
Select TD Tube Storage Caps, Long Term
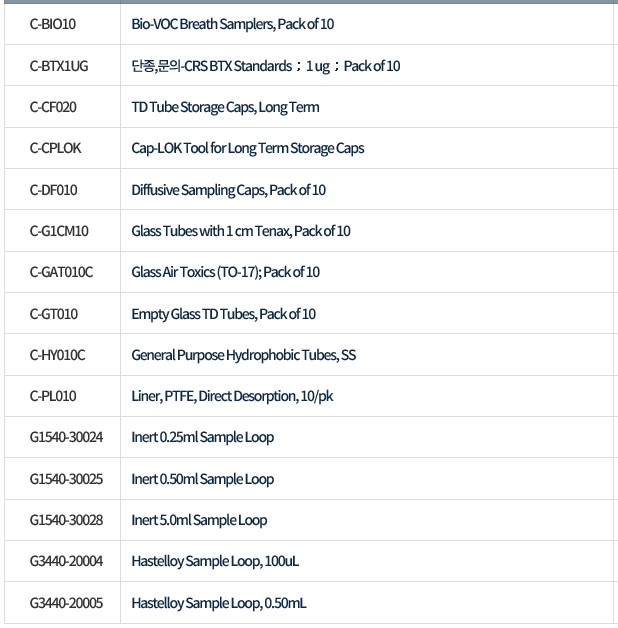tap(225, 107)
